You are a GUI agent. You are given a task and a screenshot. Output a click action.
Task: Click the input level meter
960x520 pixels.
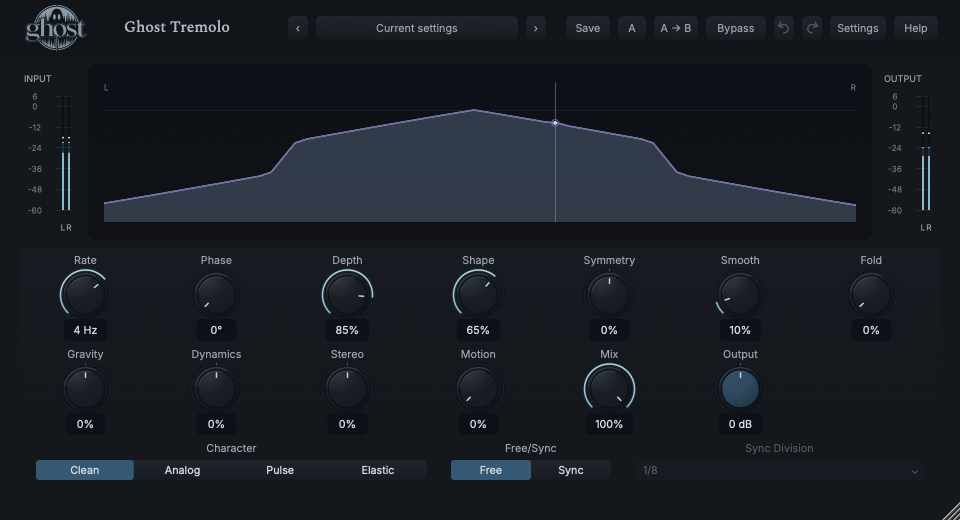(x=66, y=153)
